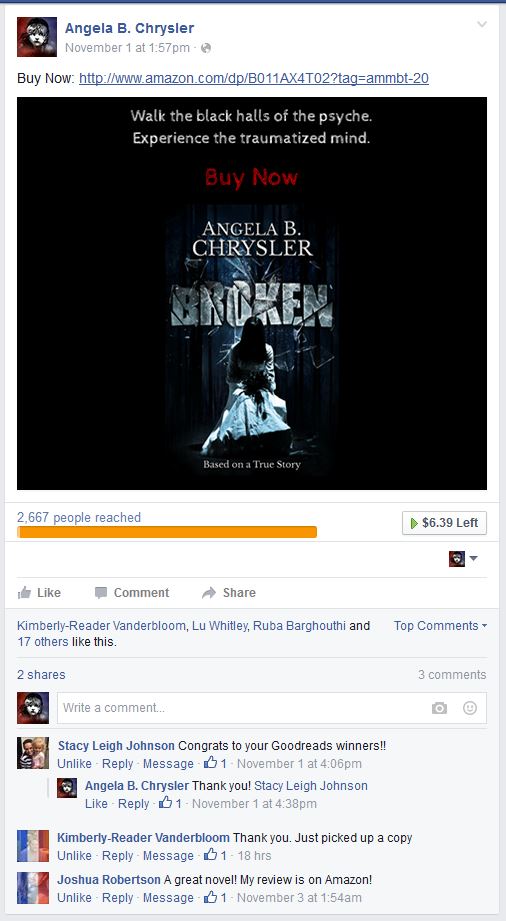Click the camera icon in comment box
The height and width of the screenshot is (921, 506).
[439, 708]
